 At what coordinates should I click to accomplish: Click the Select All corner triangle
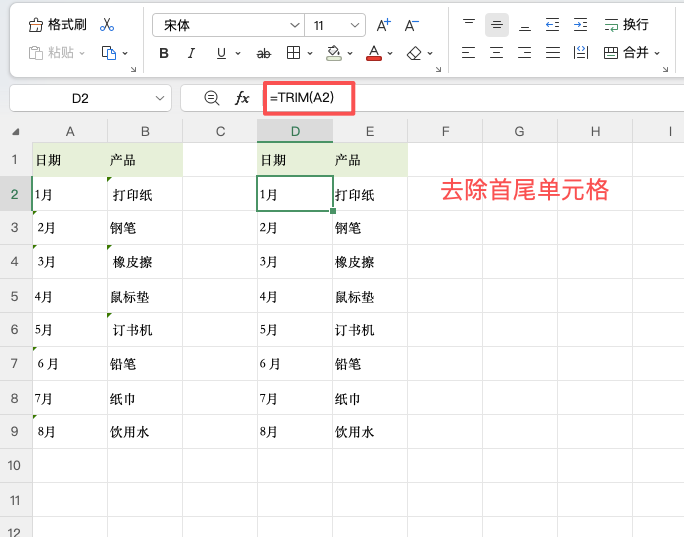click(x=16, y=131)
